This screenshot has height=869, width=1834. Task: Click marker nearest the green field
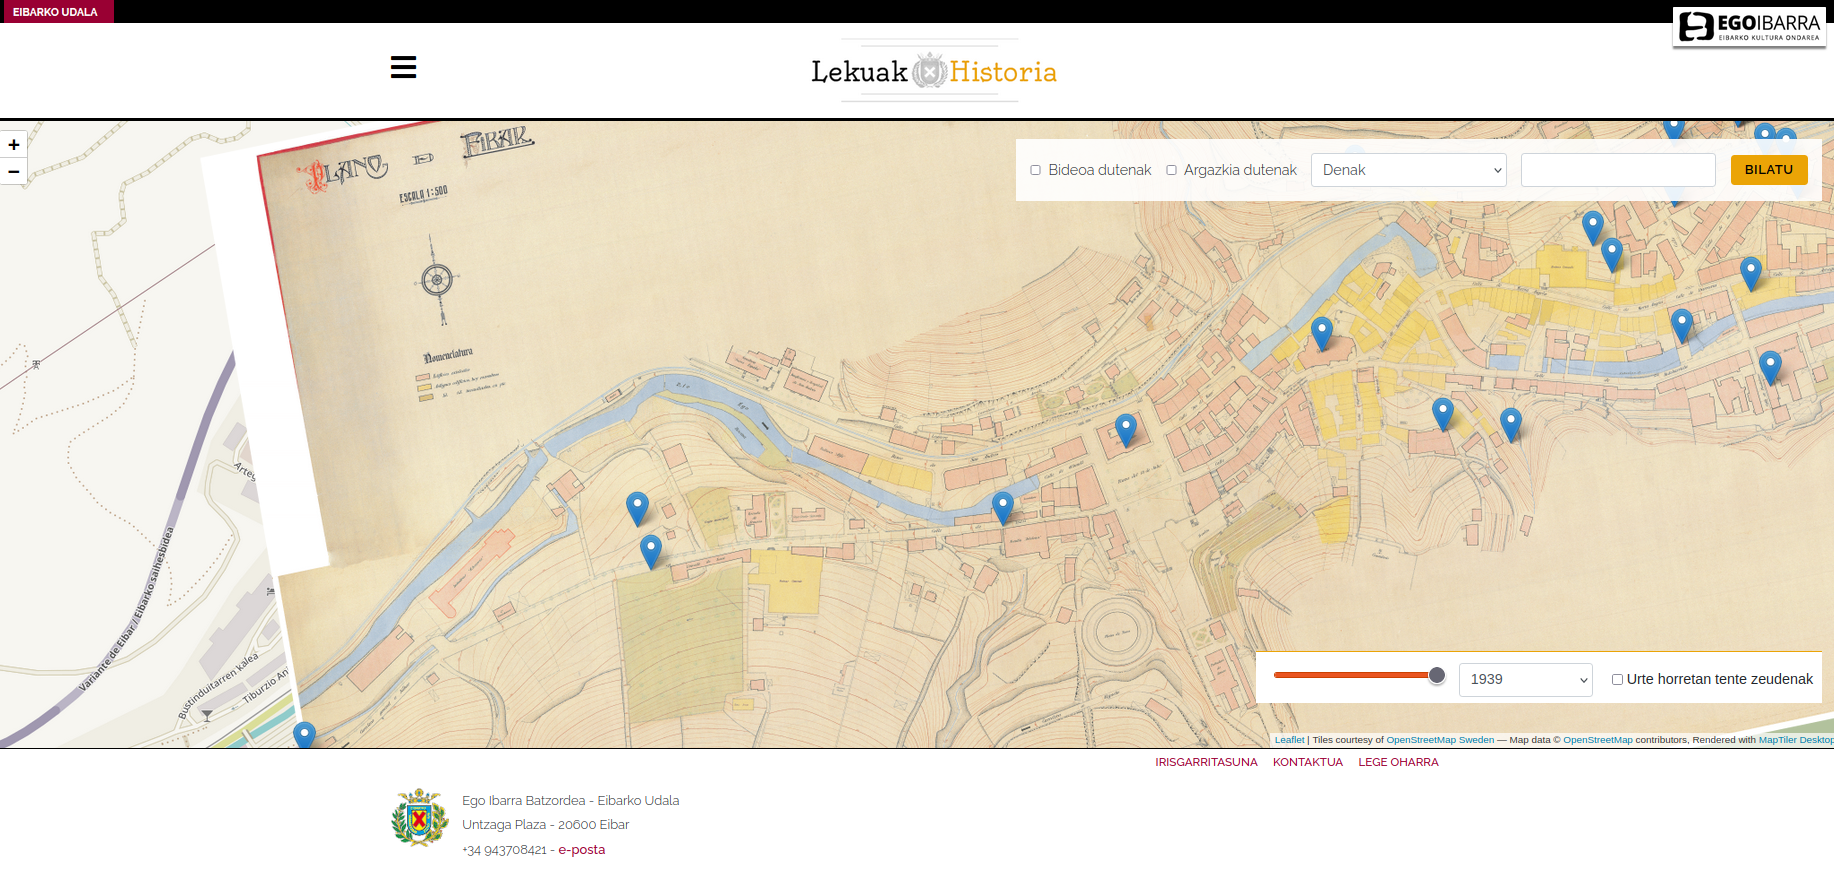coord(651,550)
